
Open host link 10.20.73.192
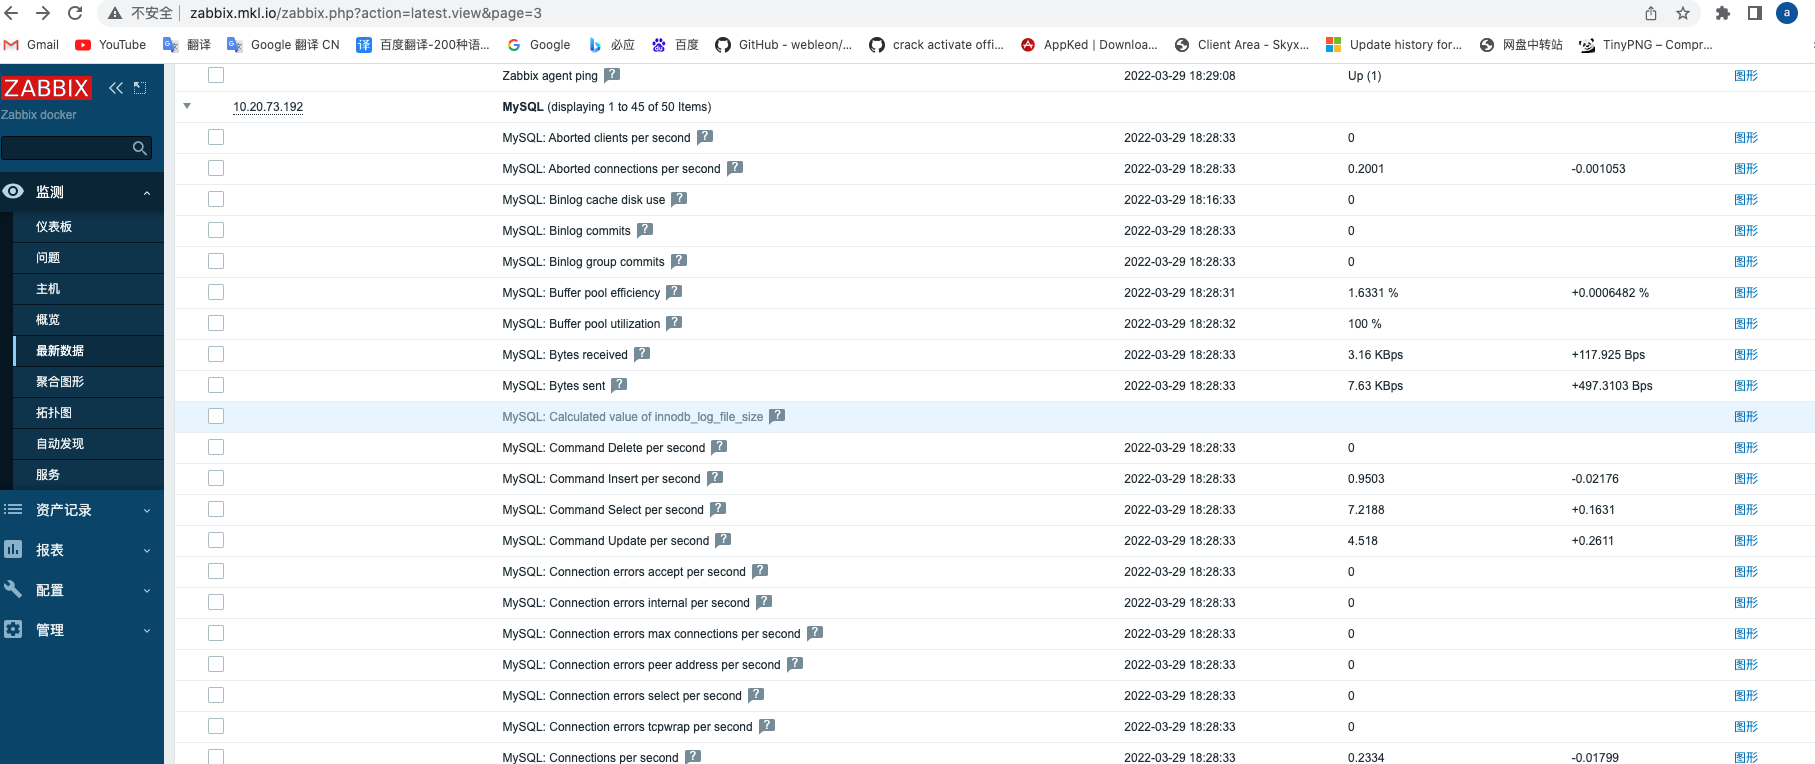(x=268, y=107)
